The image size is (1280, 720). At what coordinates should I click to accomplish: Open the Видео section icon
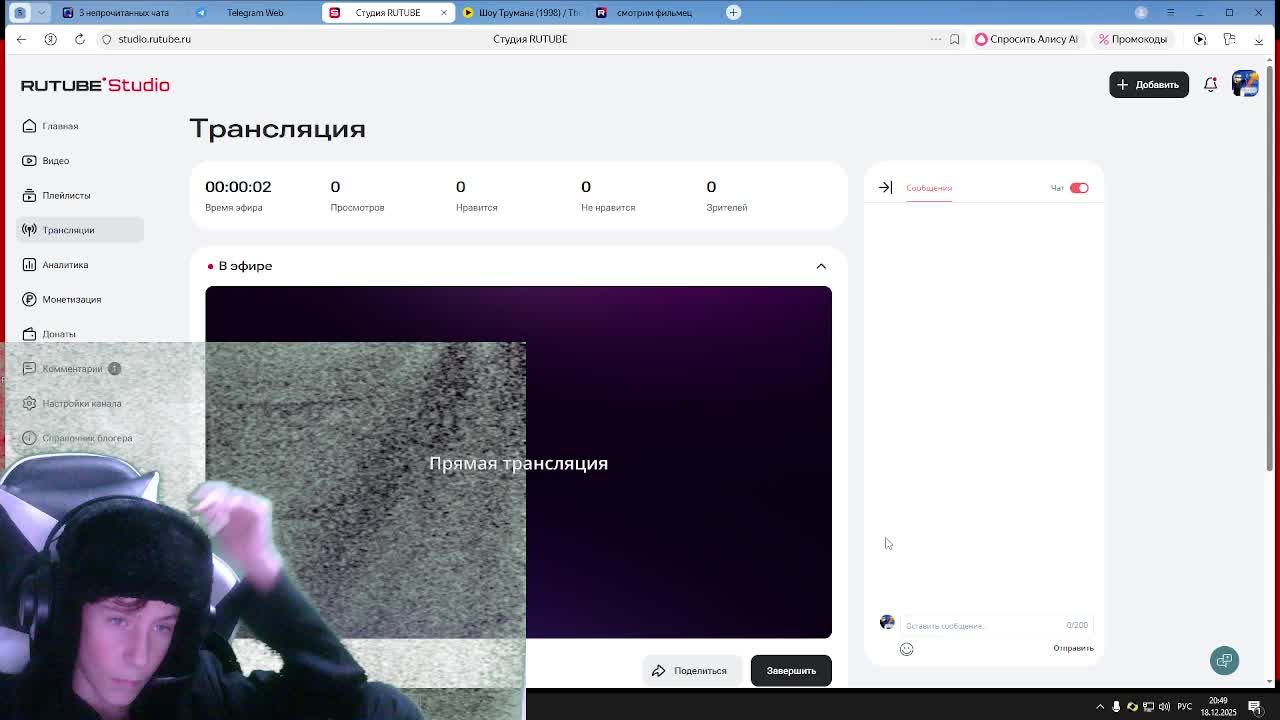pos(29,160)
